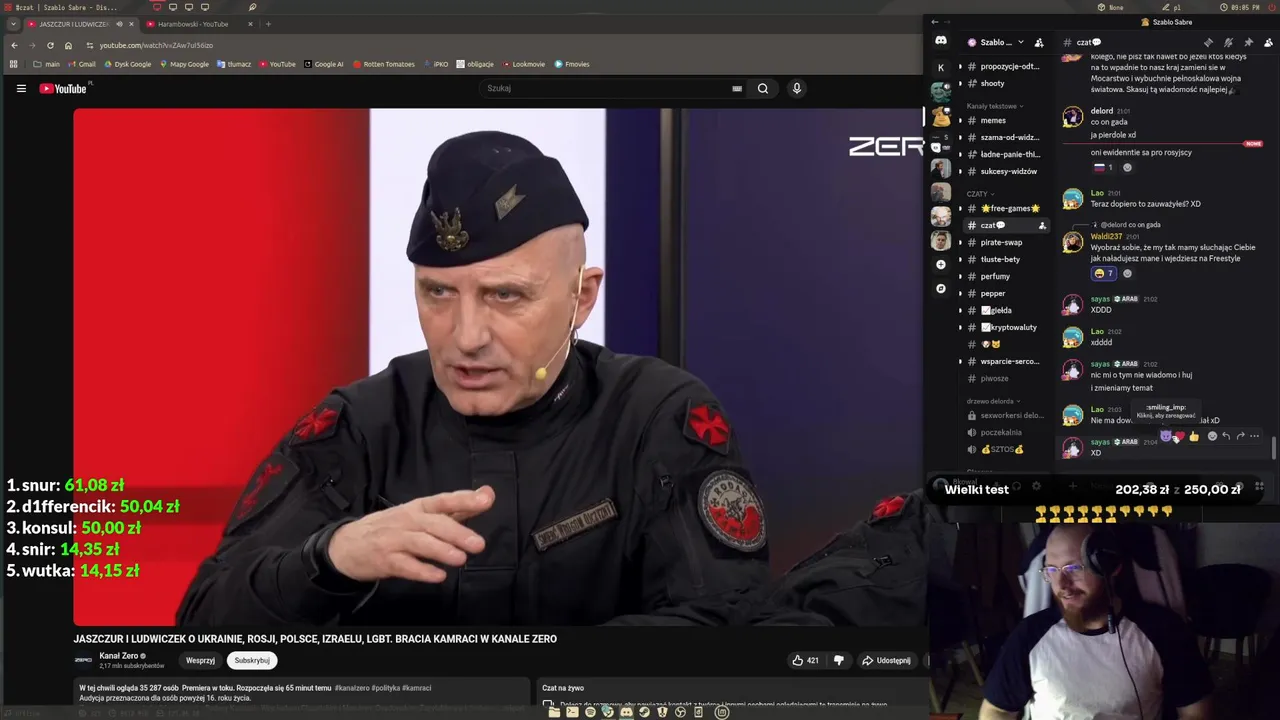The image size is (1280, 720).
Task: Like the video with thumbs up
Action: (806, 660)
